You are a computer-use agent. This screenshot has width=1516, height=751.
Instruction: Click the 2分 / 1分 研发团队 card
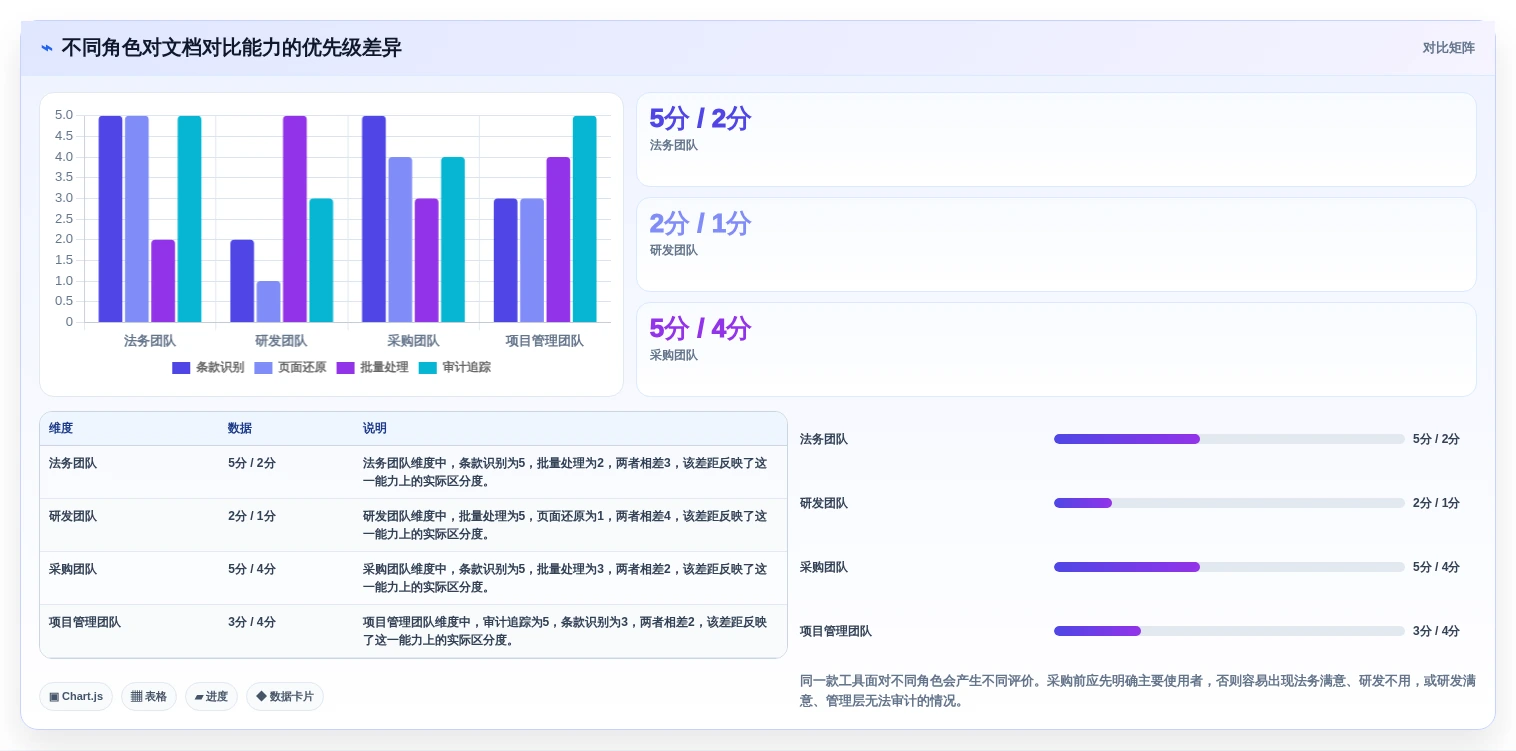(x=1056, y=245)
